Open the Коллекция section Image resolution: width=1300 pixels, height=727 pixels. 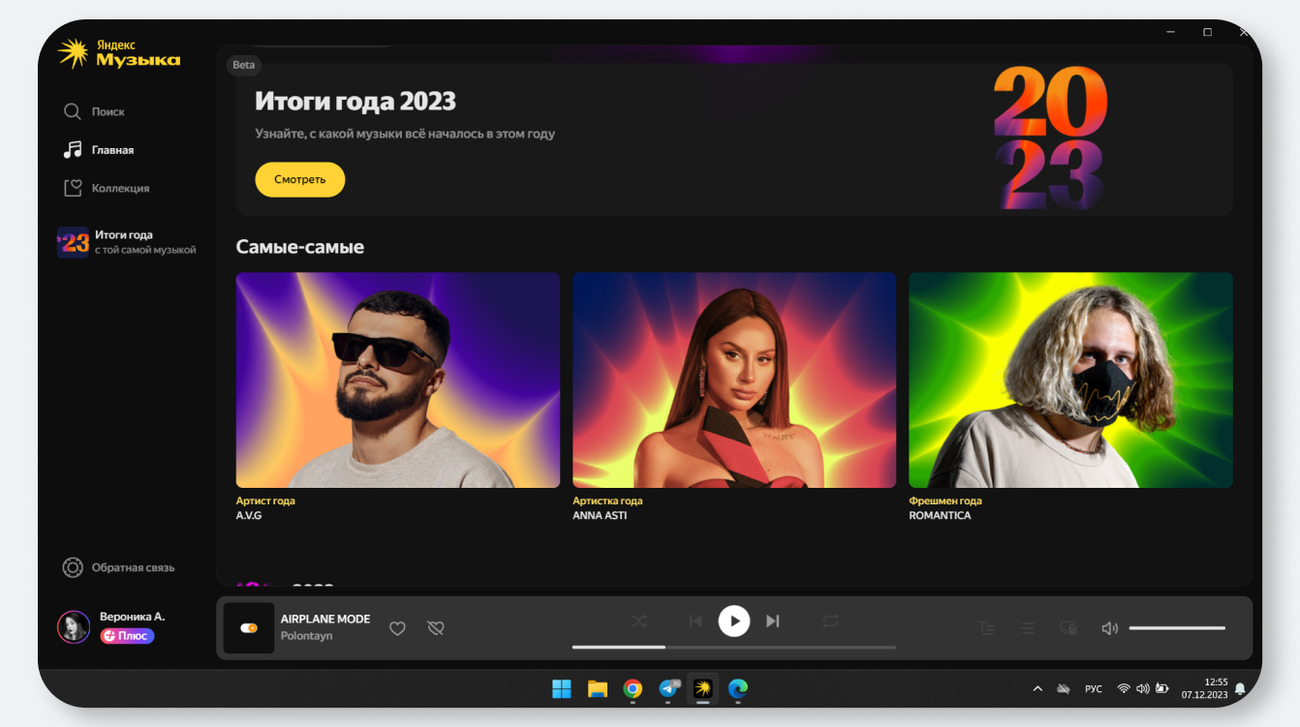[x=106, y=188]
